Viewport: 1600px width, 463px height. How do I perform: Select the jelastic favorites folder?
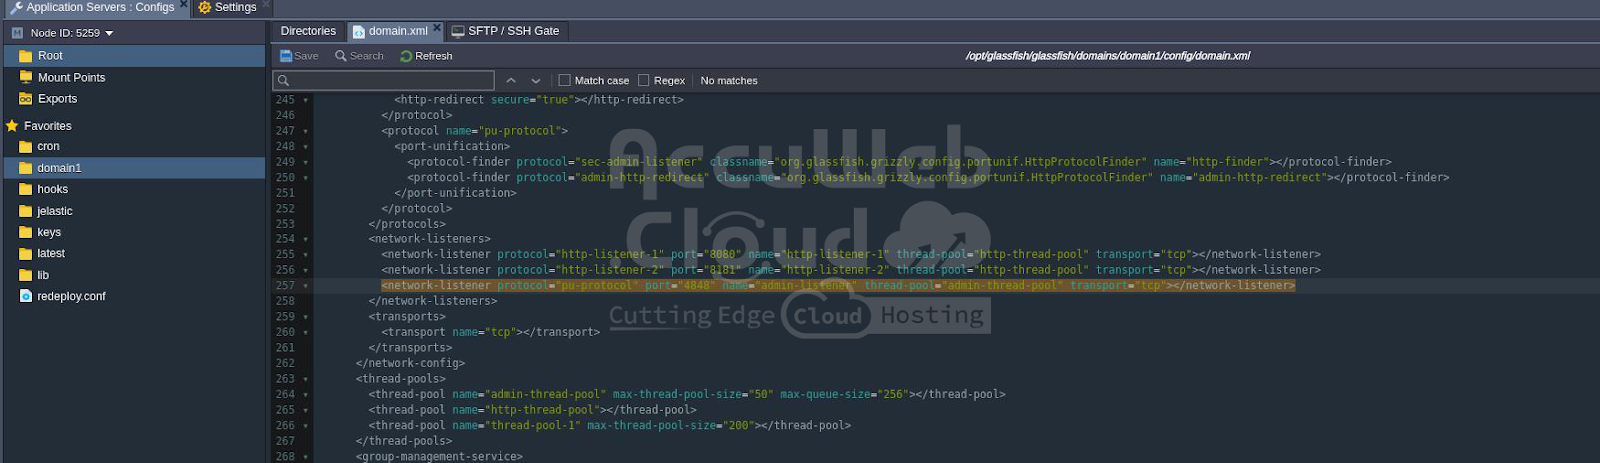54,211
